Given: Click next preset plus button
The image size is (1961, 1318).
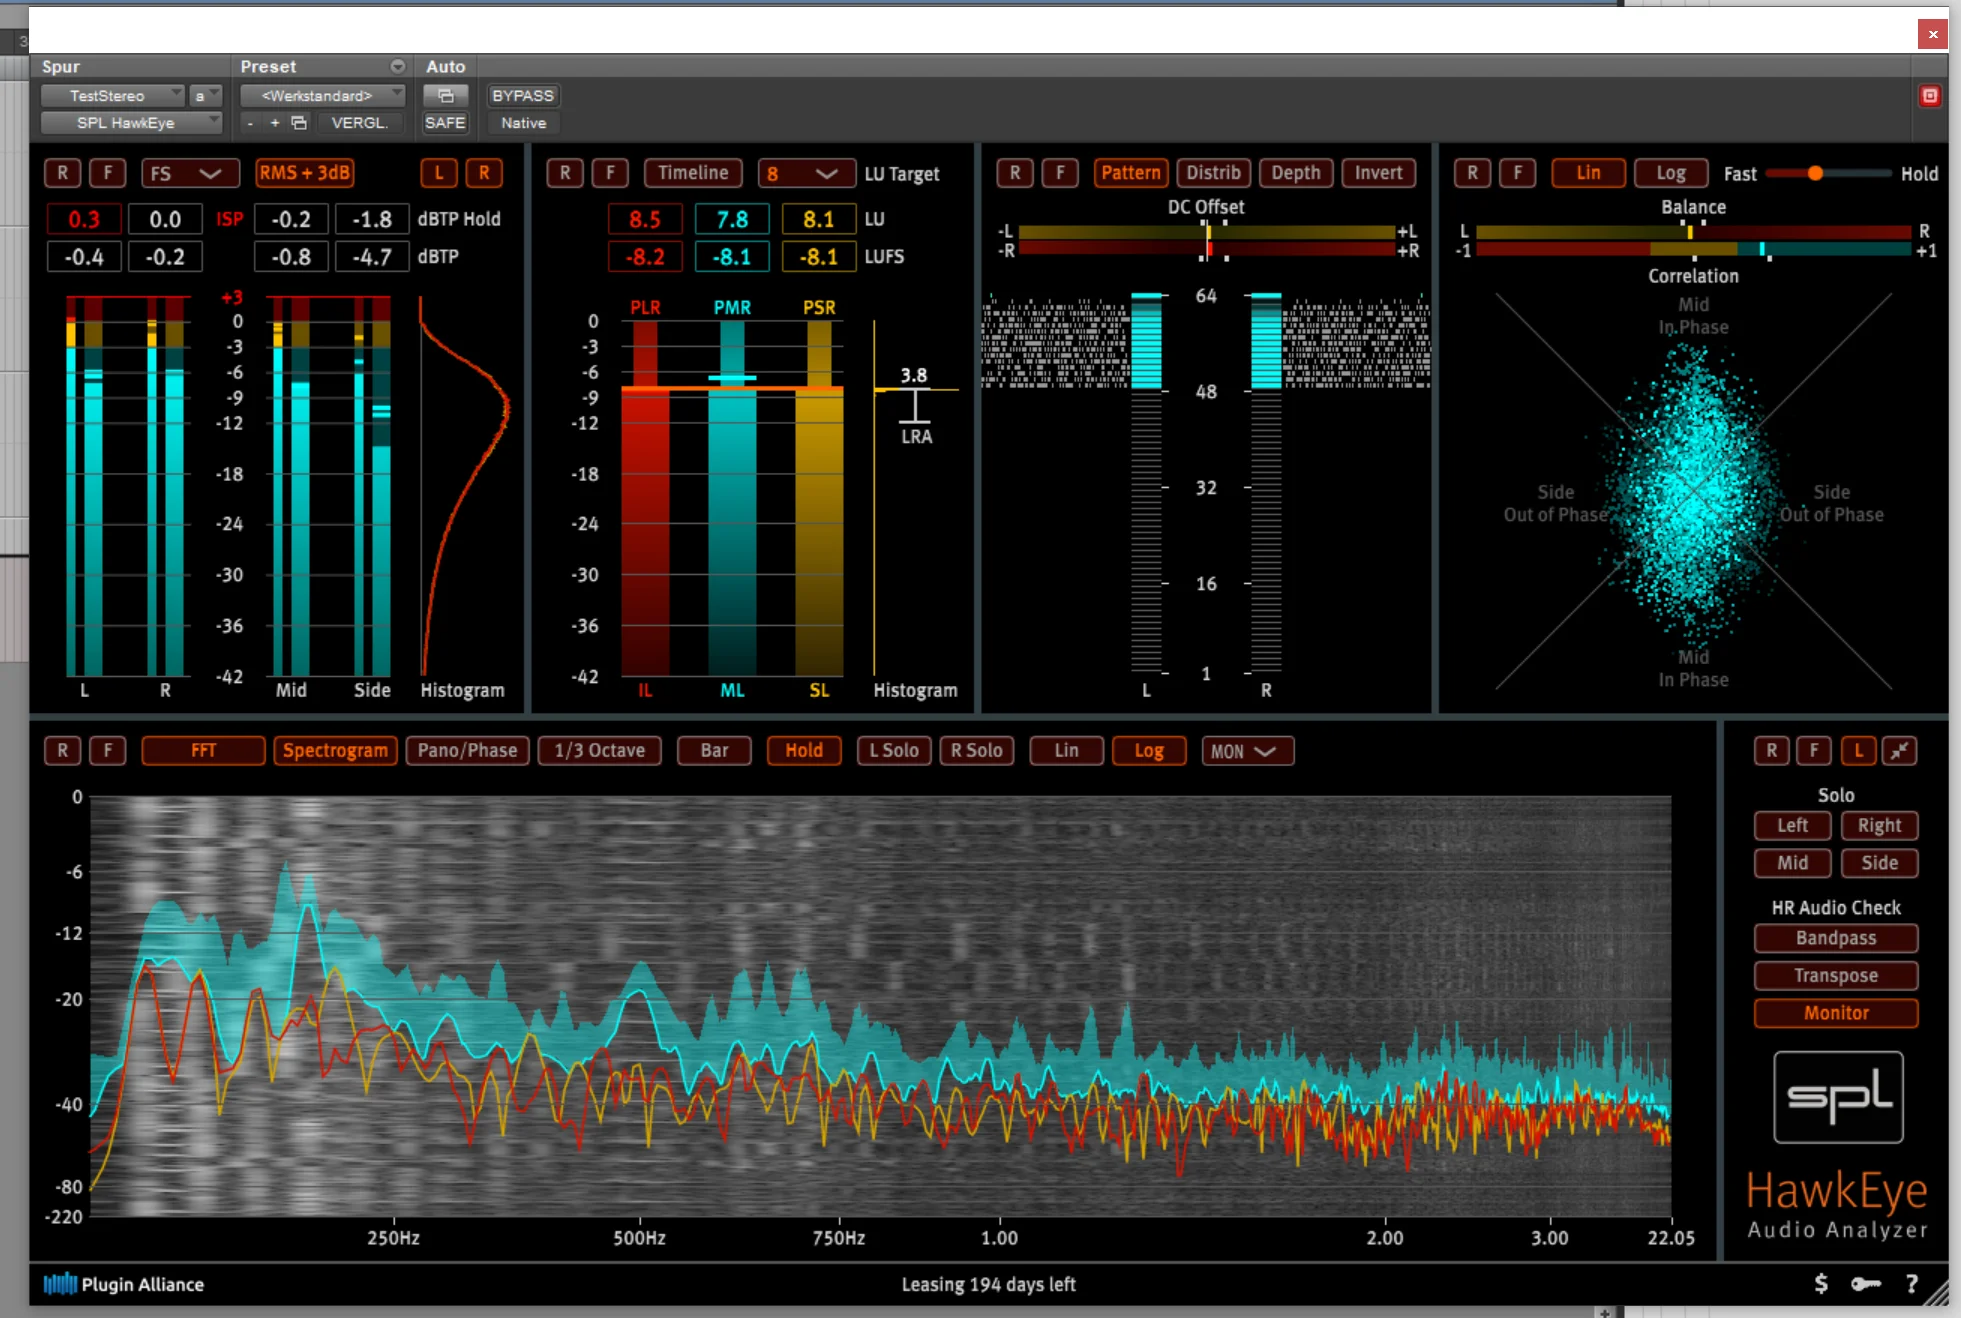Looking at the screenshot, I should click(275, 123).
